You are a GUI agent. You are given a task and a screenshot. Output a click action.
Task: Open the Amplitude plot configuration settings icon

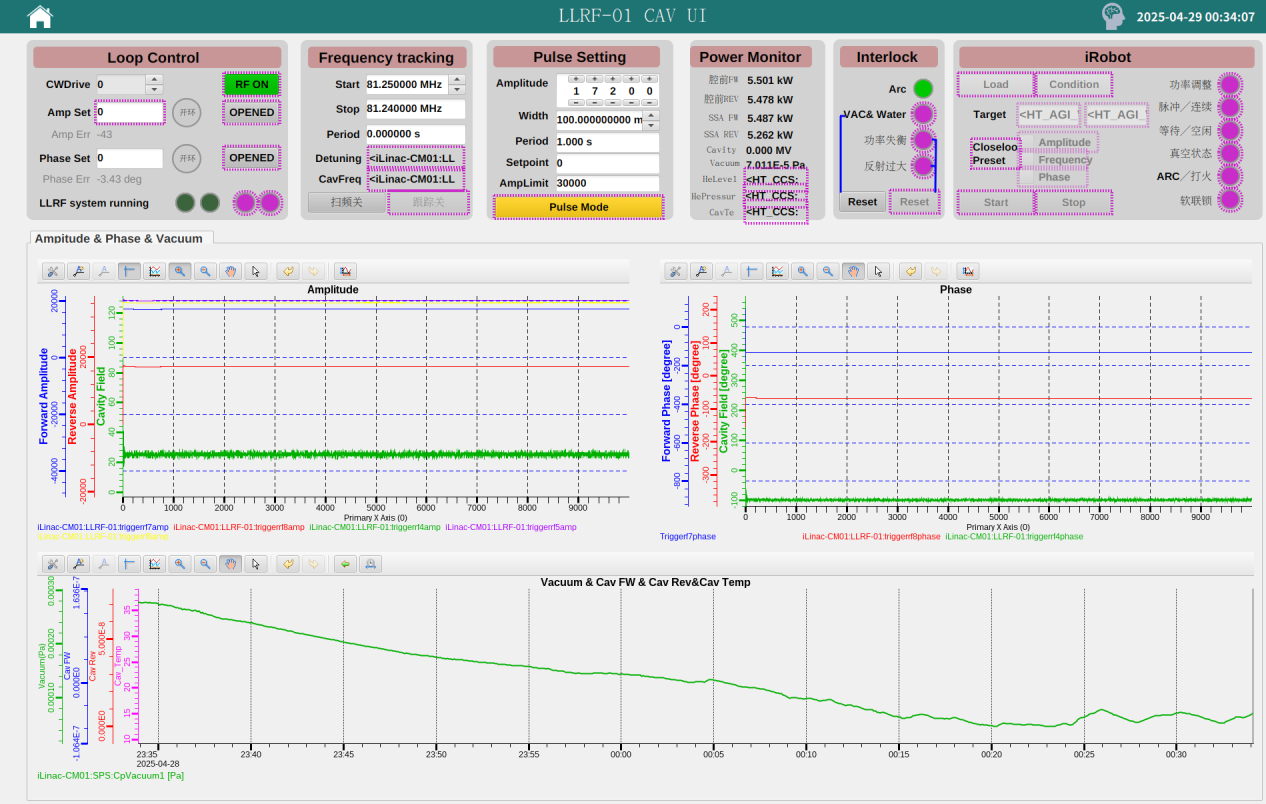coord(53,271)
